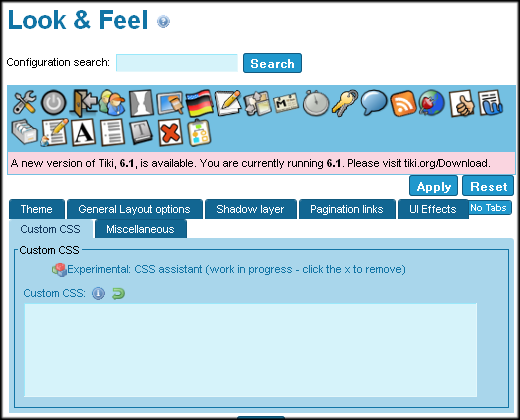
Task: Click the help icon beside Look & Feel
Action: [163, 22]
